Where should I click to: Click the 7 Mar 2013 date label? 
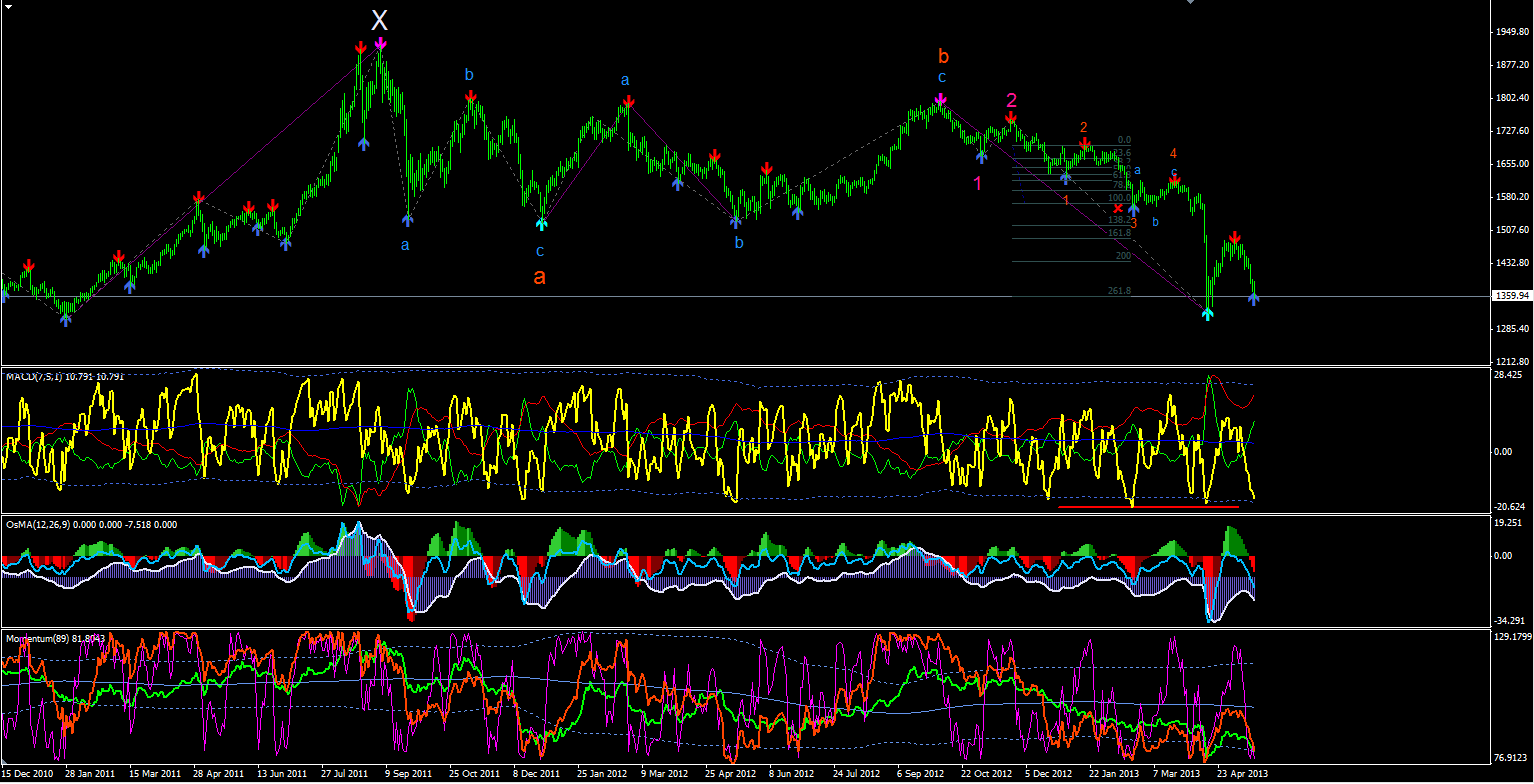1178,774
